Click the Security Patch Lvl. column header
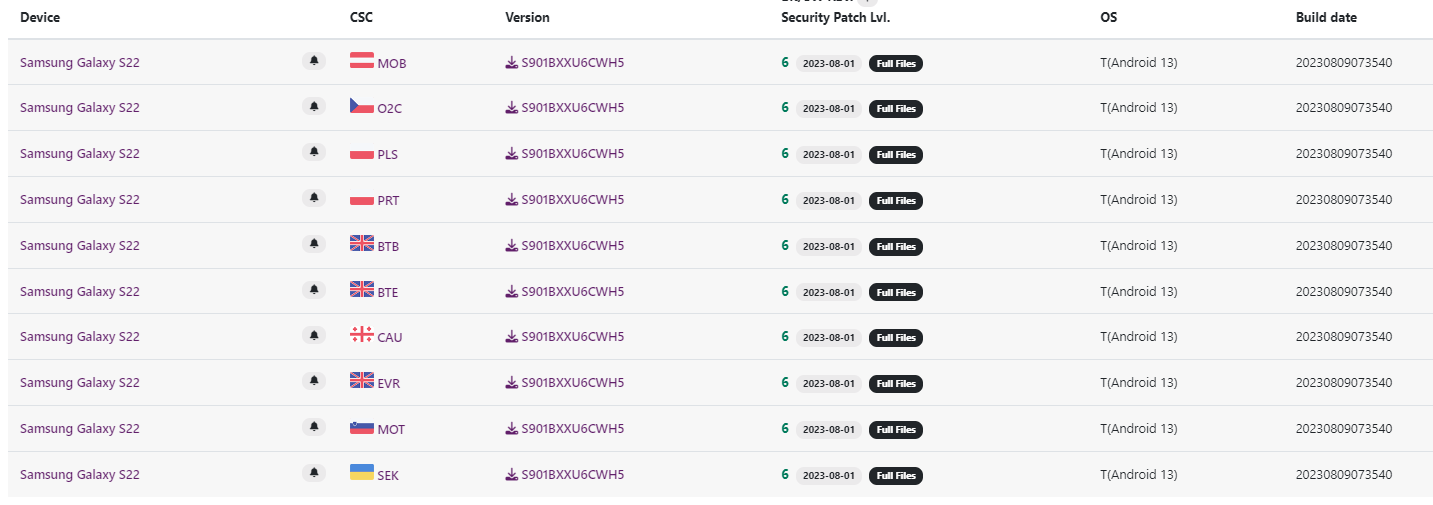The image size is (1433, 505). [x=835, y=18]
